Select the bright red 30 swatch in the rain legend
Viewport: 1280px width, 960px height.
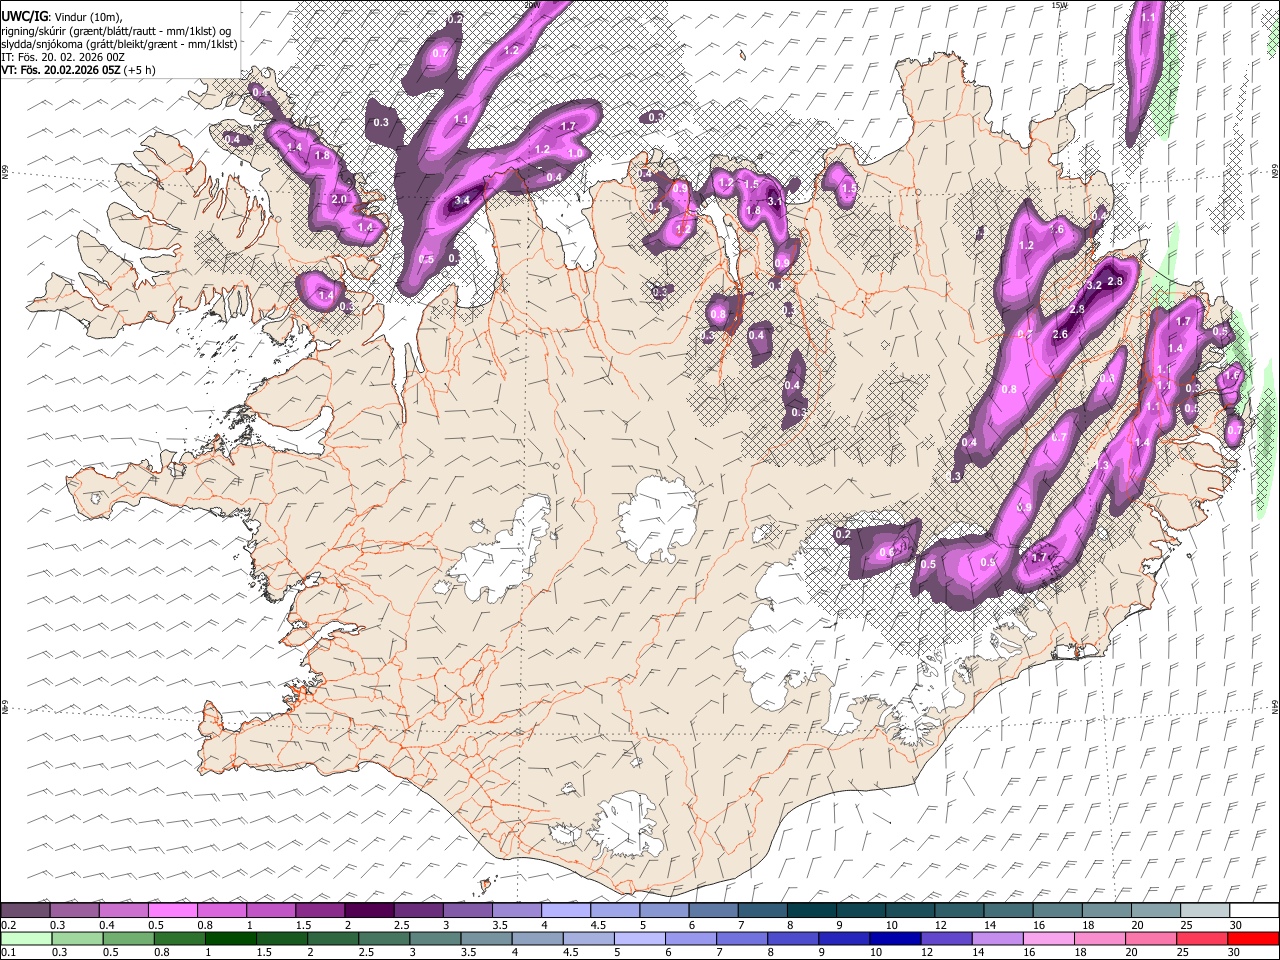(x=1253, y=939)
